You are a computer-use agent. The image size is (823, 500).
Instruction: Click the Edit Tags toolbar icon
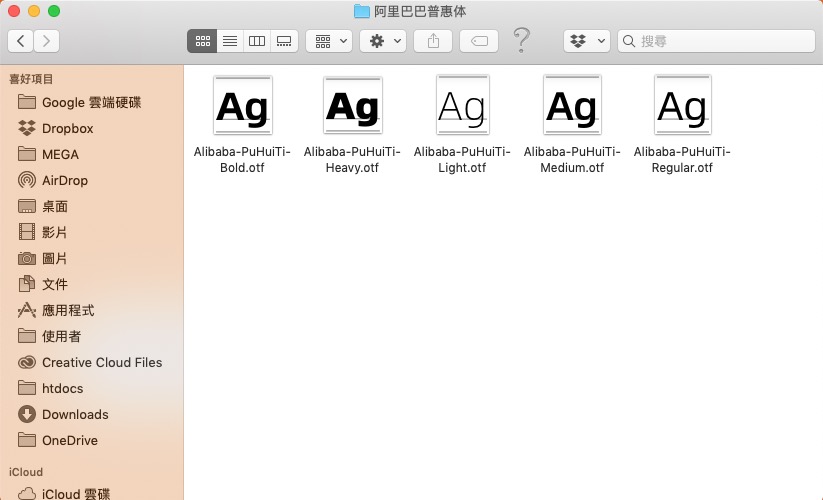pyautogui.click(x=479, y=41)
